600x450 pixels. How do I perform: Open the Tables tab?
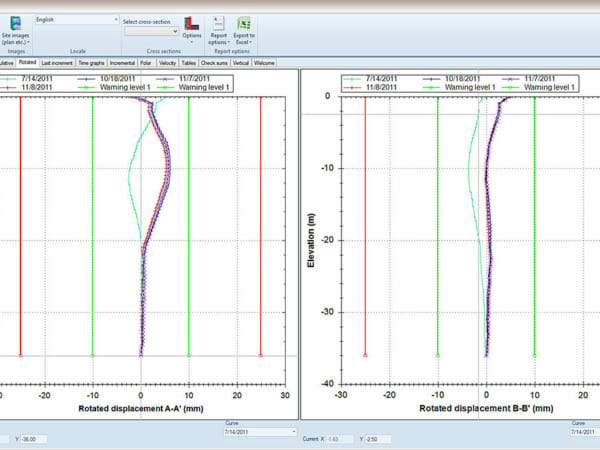pos(189,63)
